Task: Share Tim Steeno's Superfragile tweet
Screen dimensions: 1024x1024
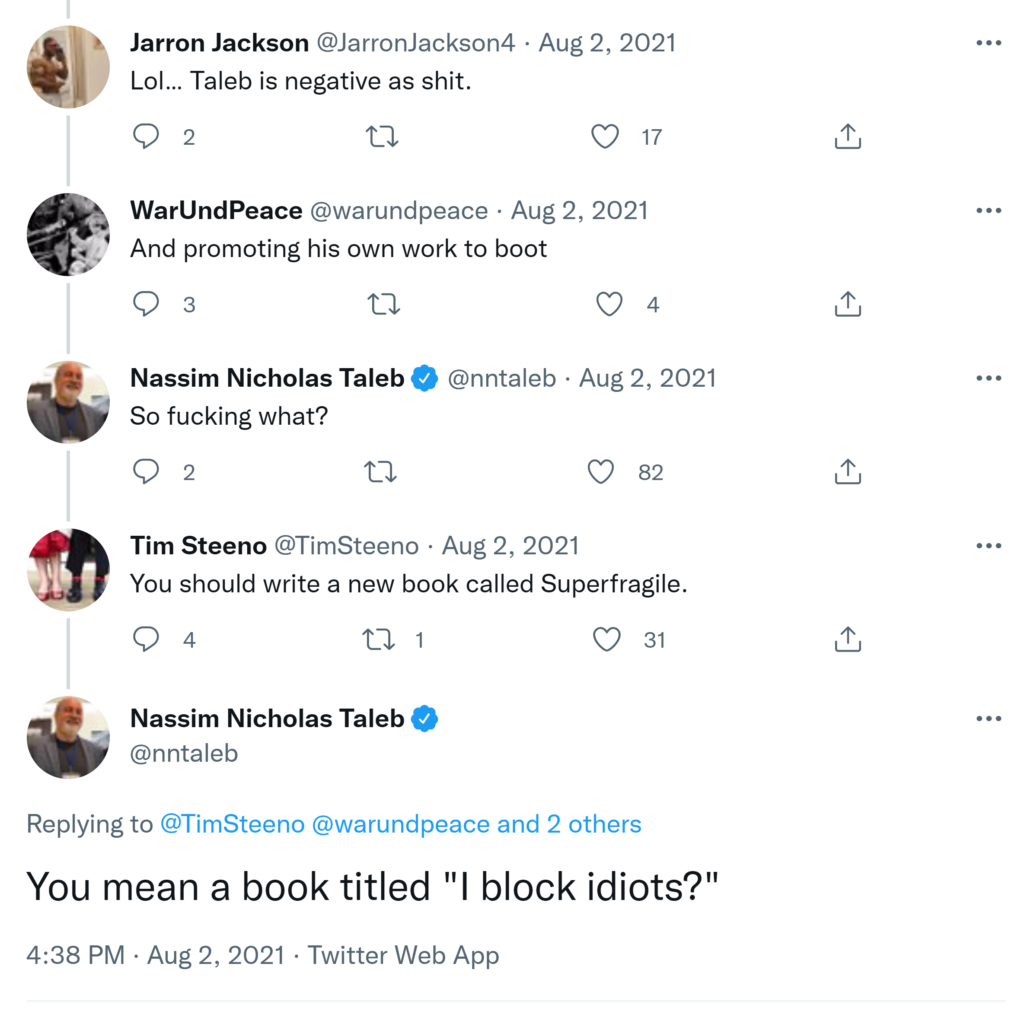Action: (x=847, y=639)
